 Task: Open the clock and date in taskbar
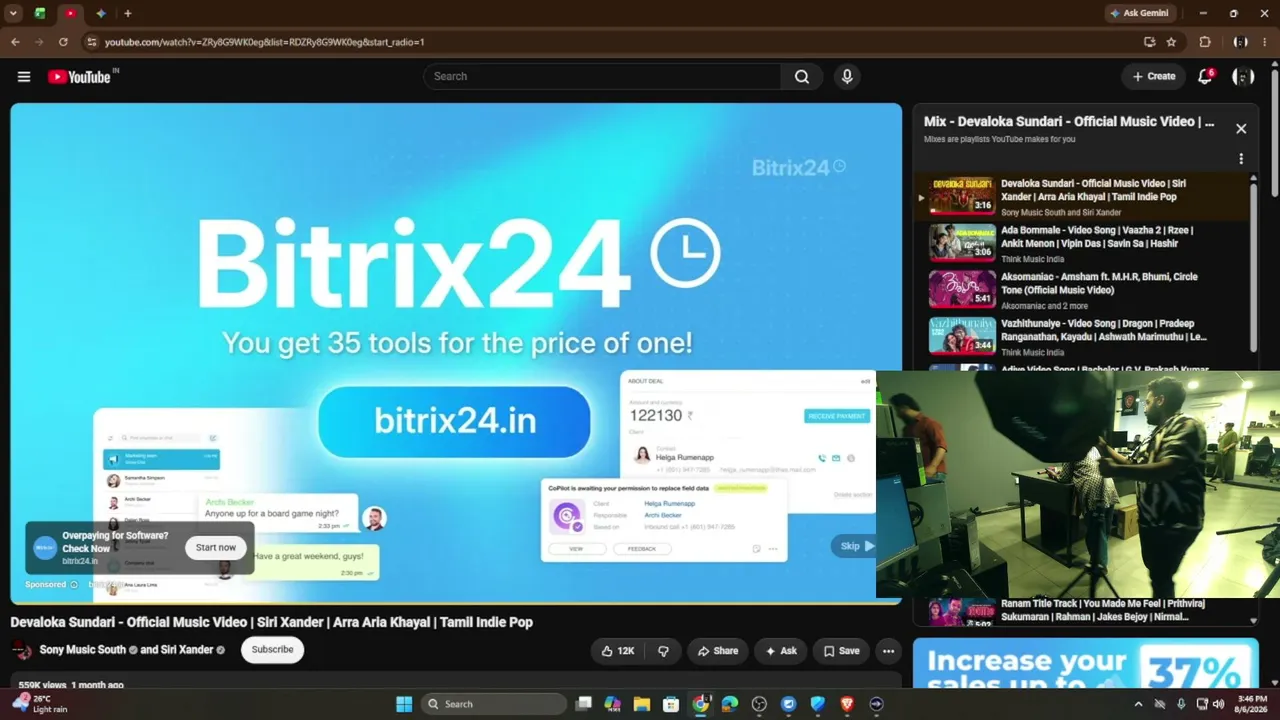[x=1252, y=704]
